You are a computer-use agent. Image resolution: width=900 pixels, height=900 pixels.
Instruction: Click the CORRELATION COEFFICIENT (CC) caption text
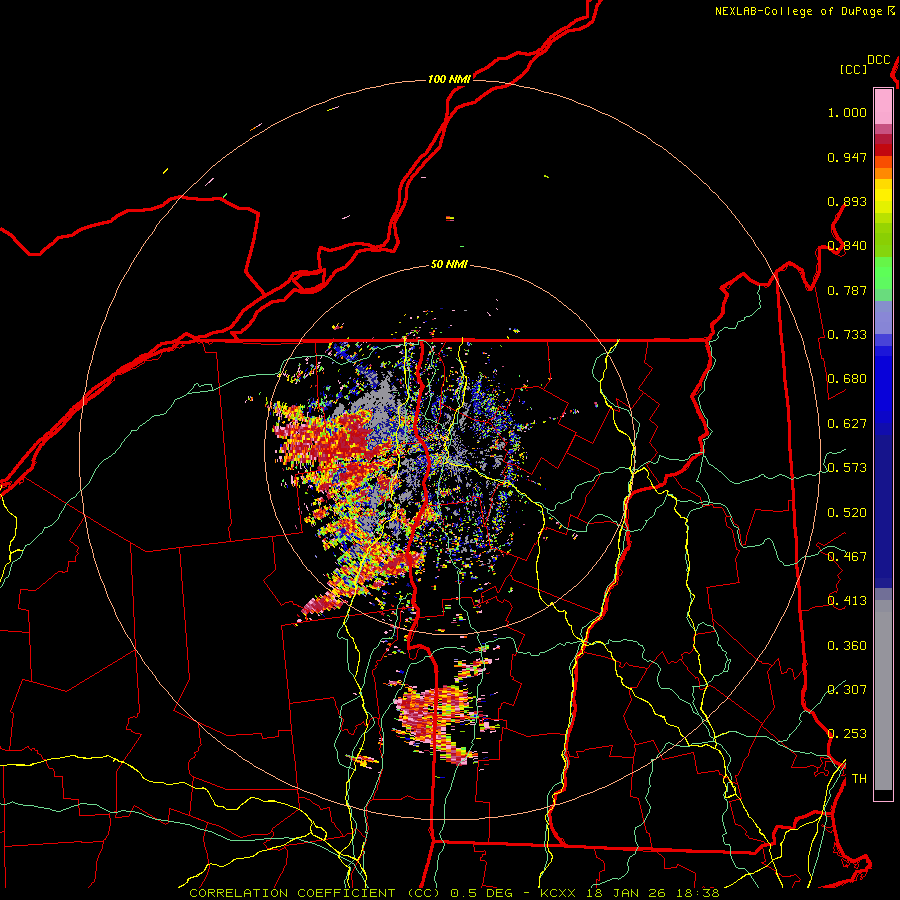(x=315, y=893)
